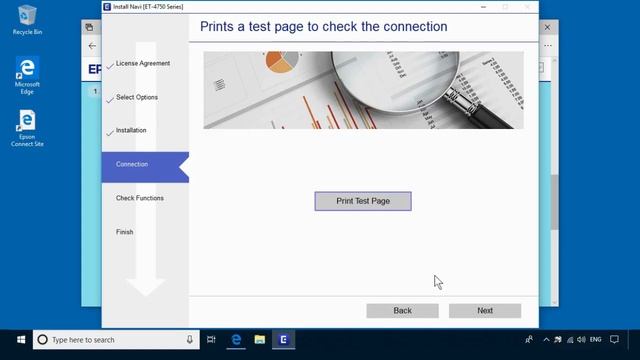Open the Action Center notifications
This screenshot has height=360, width=640.
[x=614, y=340]
